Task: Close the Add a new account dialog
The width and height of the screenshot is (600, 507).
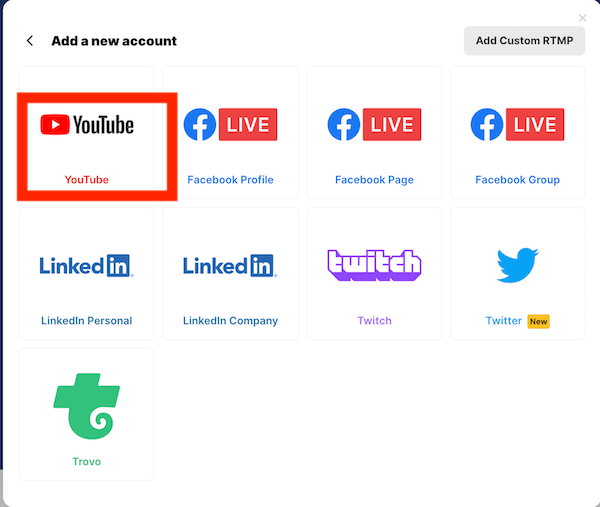Action: pos(582,18)
